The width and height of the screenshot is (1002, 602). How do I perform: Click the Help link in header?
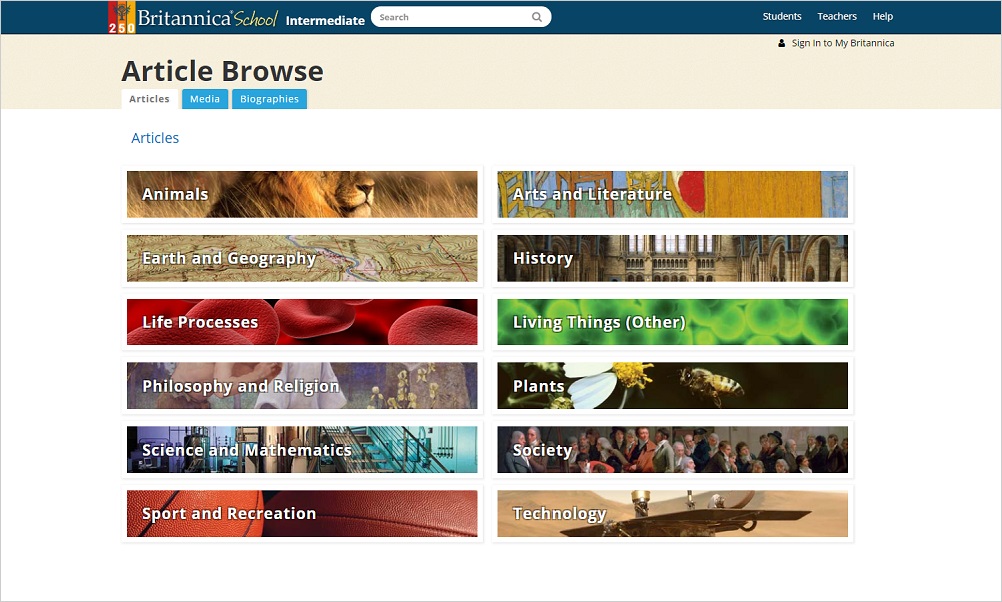[x=882, y=16]
